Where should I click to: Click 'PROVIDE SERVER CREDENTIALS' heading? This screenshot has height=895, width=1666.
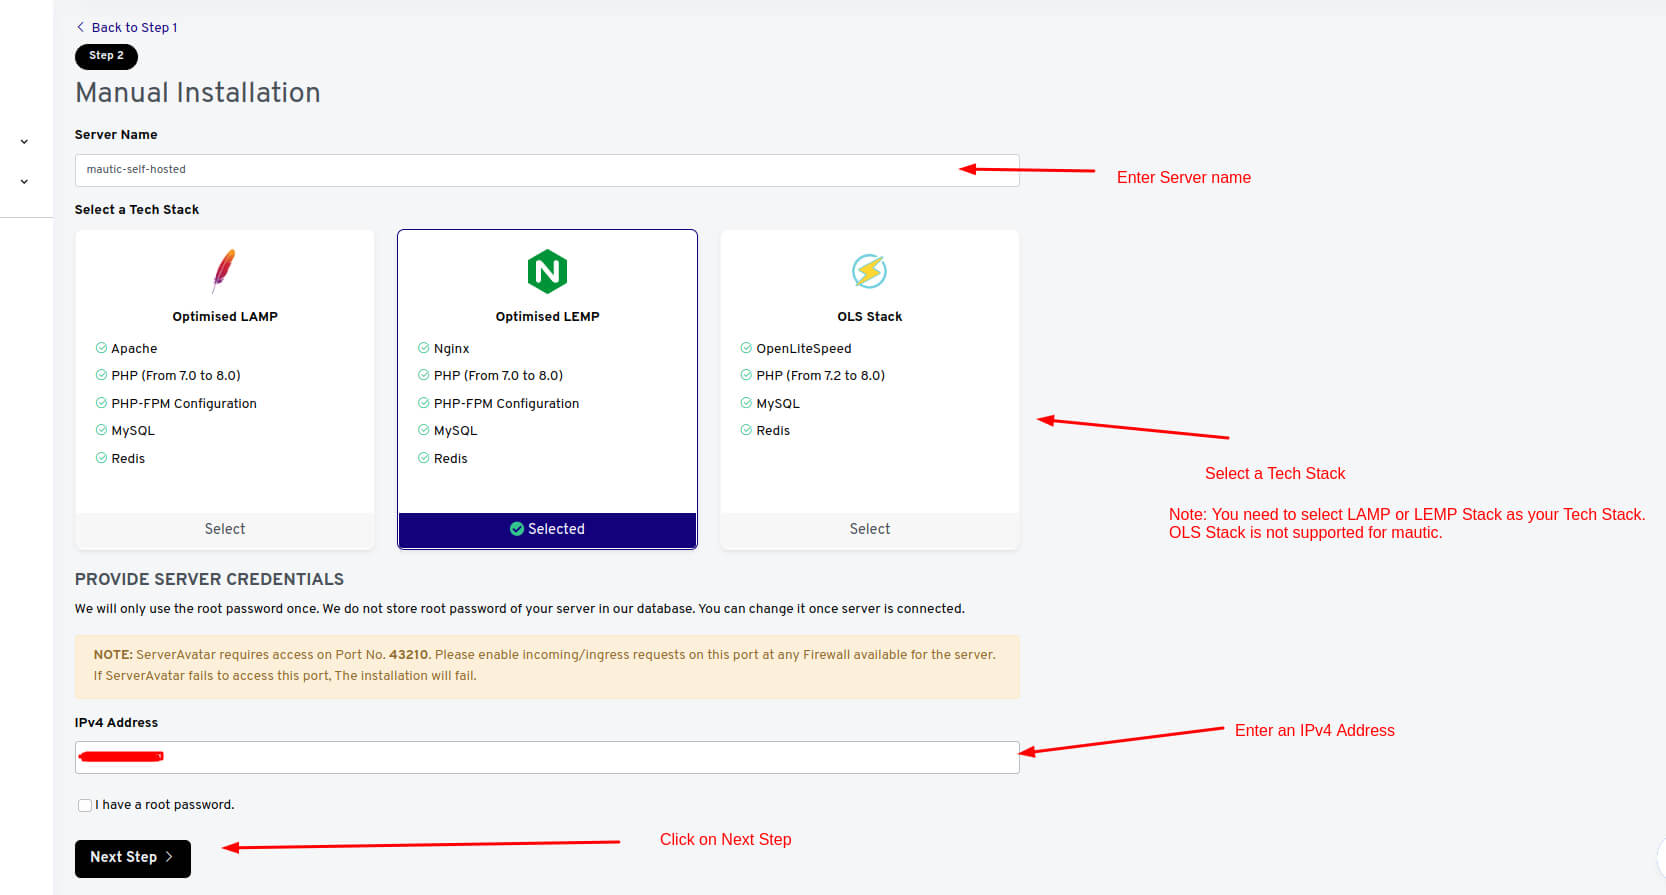[x=209, y=579]
